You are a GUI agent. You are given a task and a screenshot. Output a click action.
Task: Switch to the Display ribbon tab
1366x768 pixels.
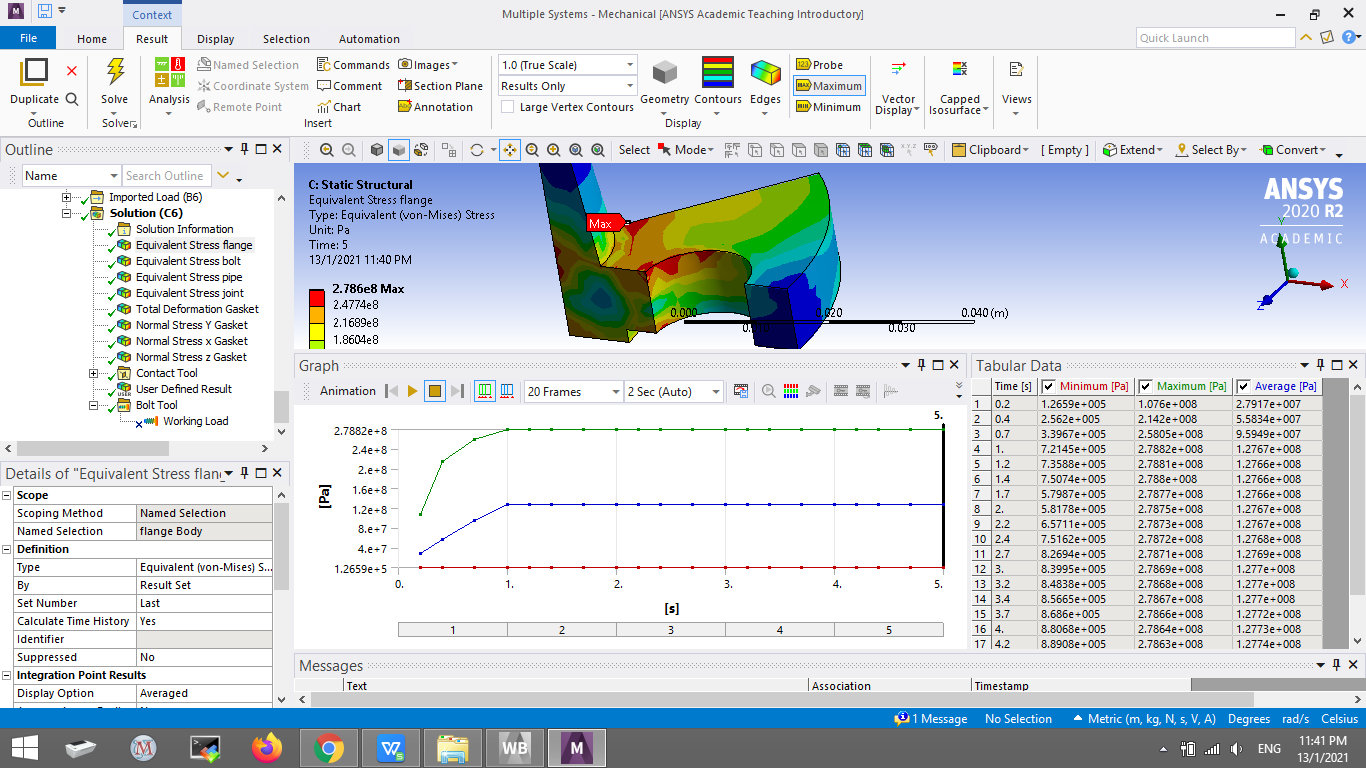tap(215, 39)
